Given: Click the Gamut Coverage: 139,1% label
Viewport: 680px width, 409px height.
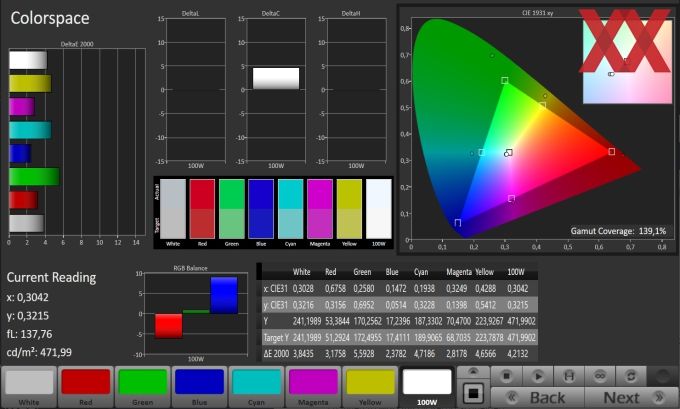Looking at the screenshot, I should (618, 231).
